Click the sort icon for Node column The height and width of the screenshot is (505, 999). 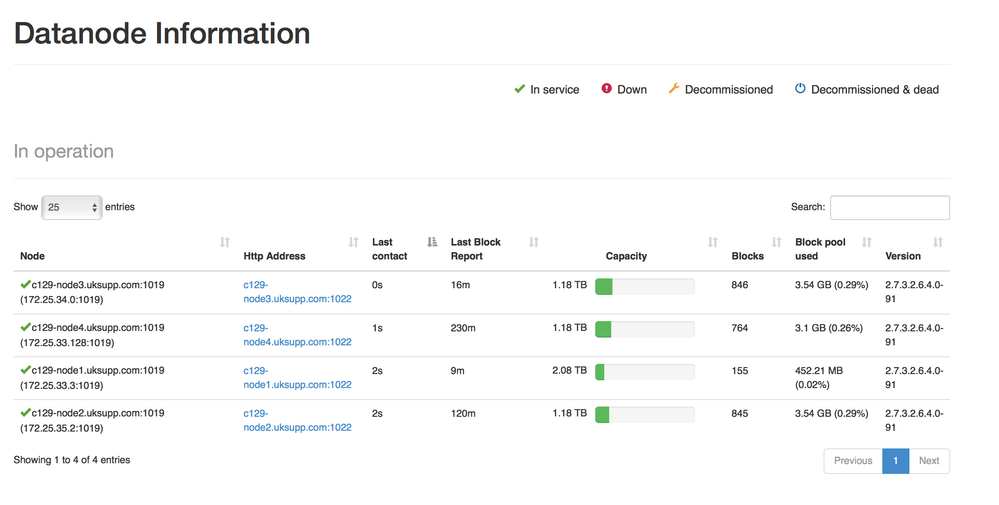[225, 242]
